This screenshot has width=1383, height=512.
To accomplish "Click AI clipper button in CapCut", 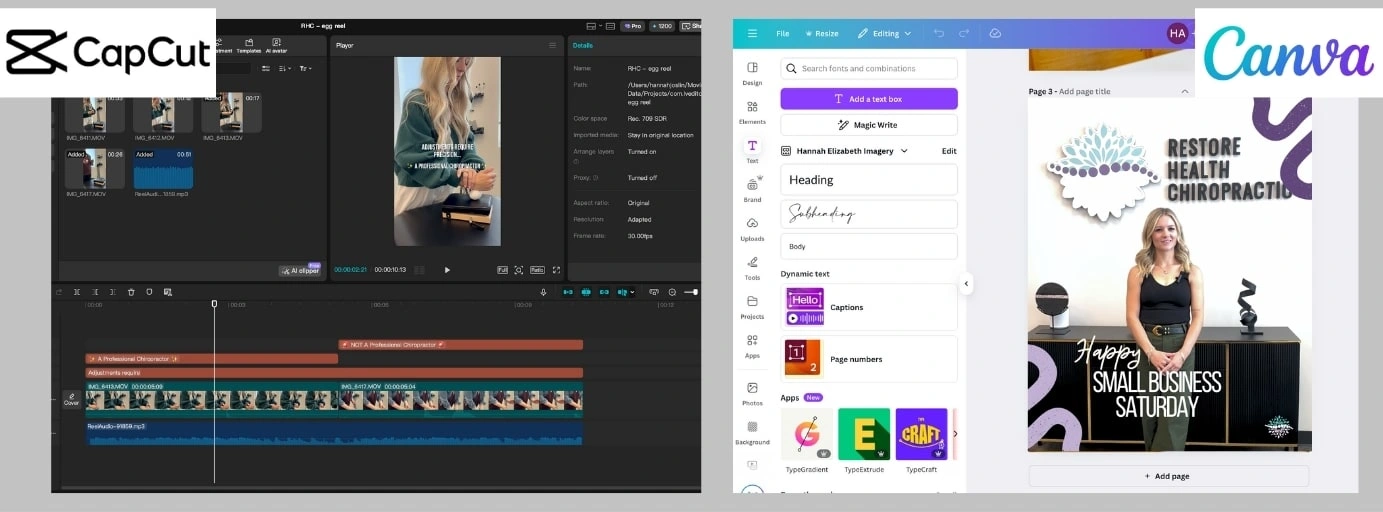I will [300, 270].
